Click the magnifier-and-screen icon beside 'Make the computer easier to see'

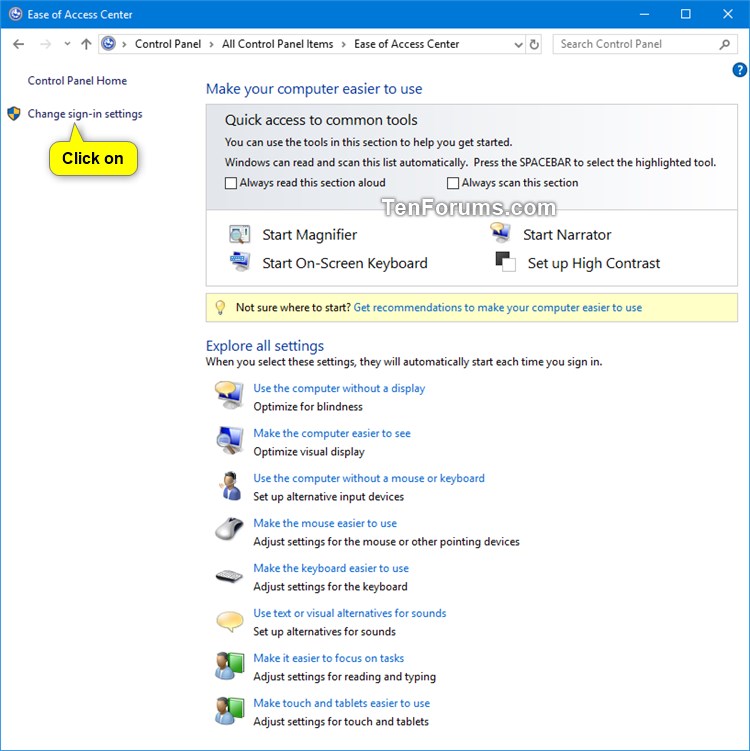[229, 440]
